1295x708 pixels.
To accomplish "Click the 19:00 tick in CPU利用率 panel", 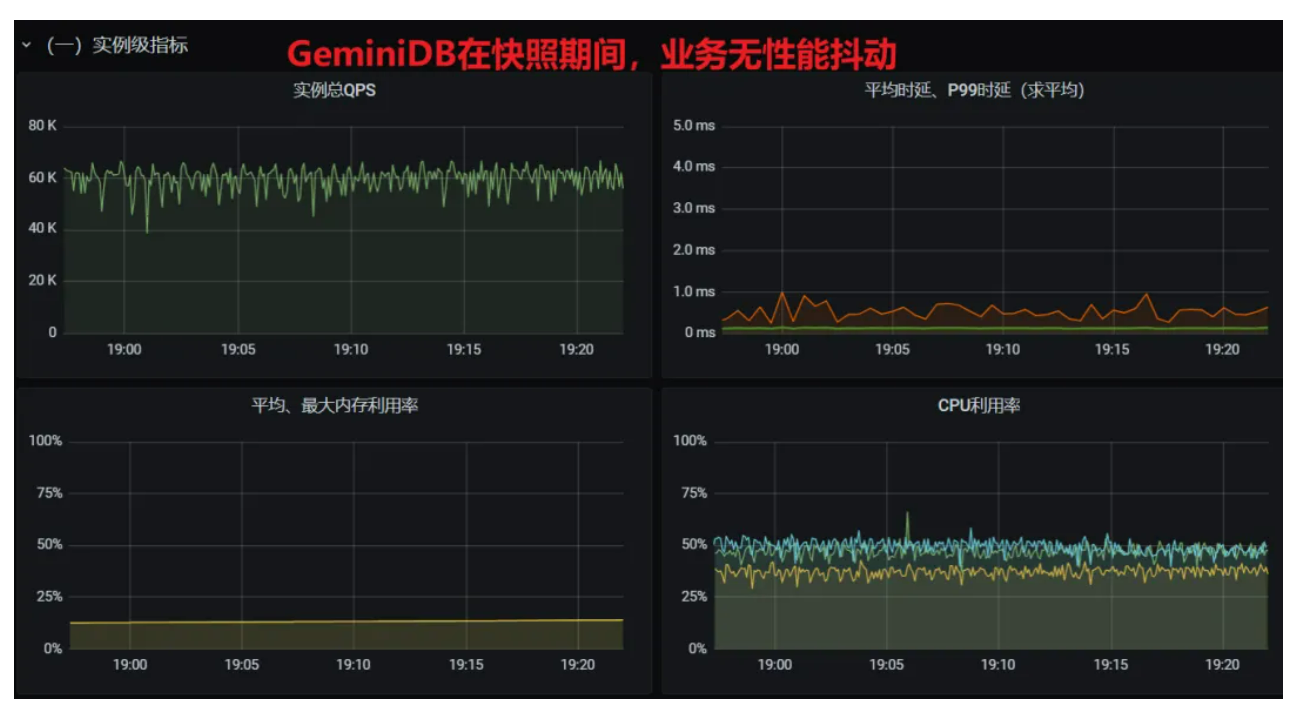I will click(774, 665).
